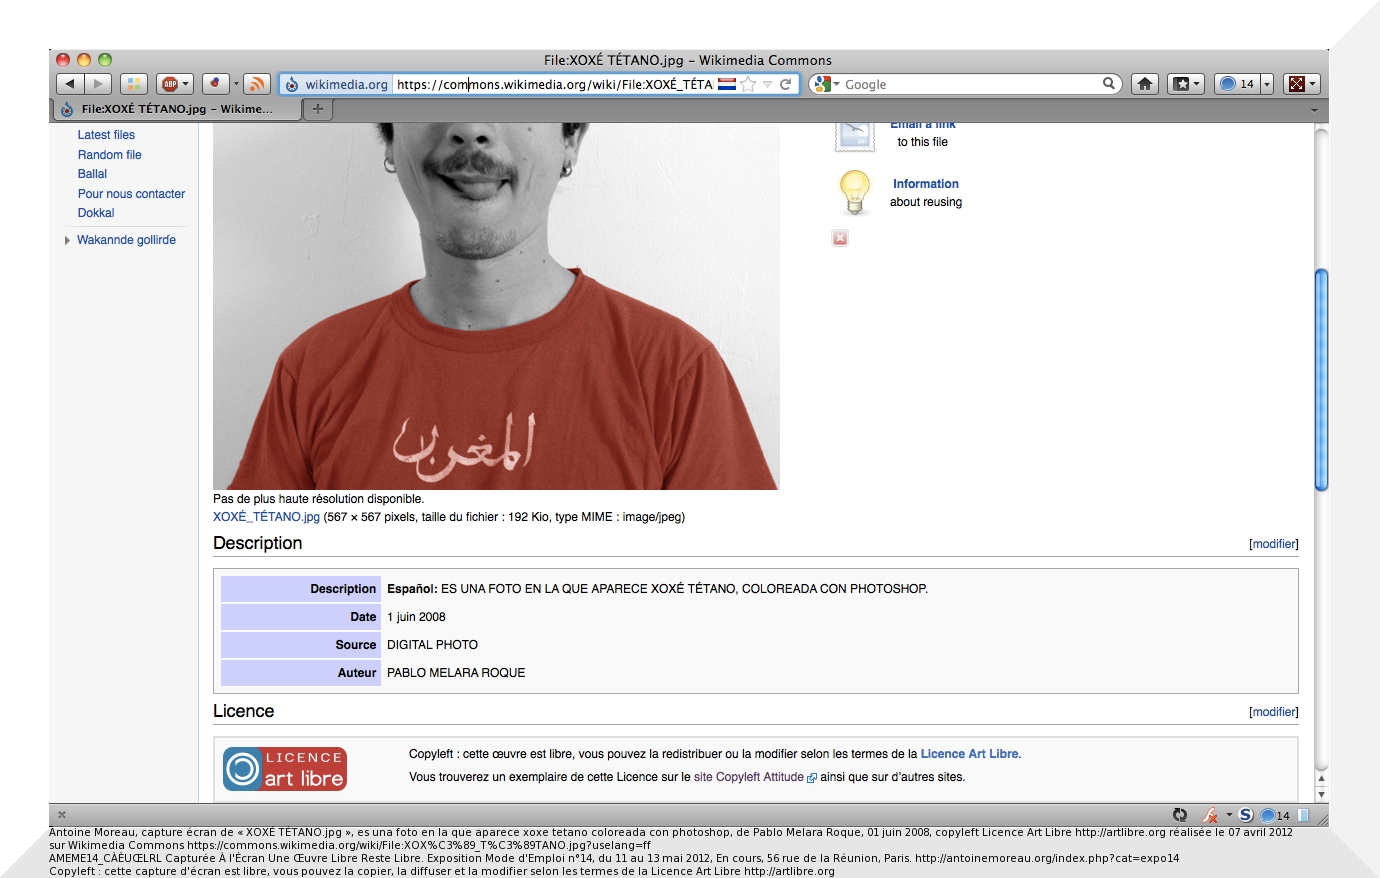Open the Google search engine dropdown

[x=825, y=84]
